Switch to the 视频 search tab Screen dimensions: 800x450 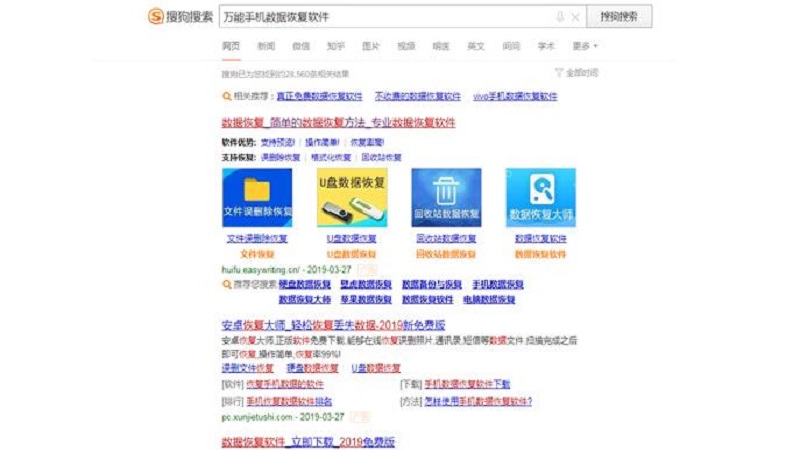point(405,46)
